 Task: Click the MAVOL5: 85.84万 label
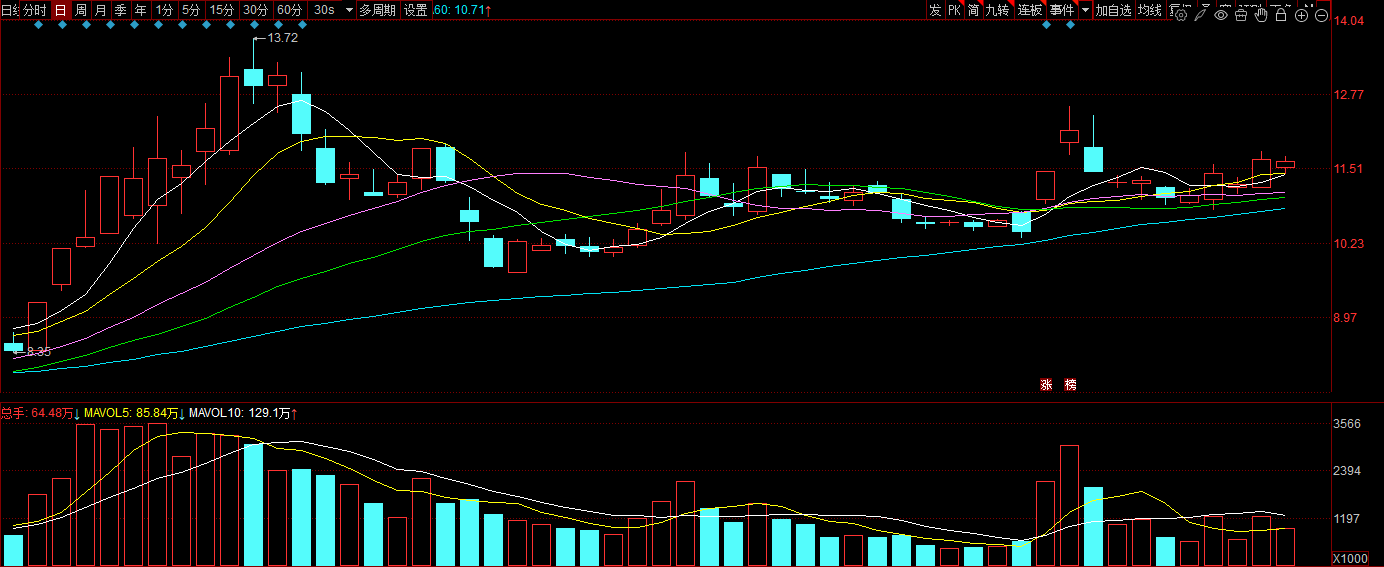click(x=135, y=412)
